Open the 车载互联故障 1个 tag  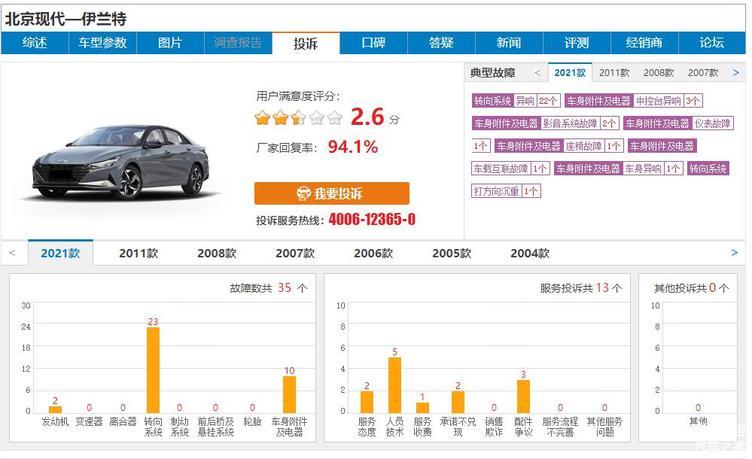tap(510, 168)
